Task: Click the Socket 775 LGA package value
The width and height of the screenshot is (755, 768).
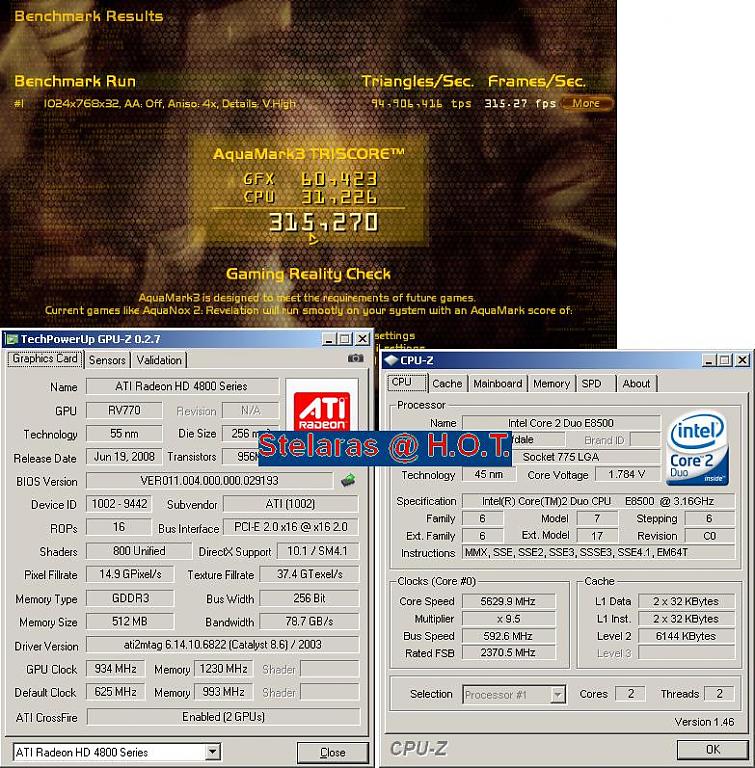Action: (561, 457)
